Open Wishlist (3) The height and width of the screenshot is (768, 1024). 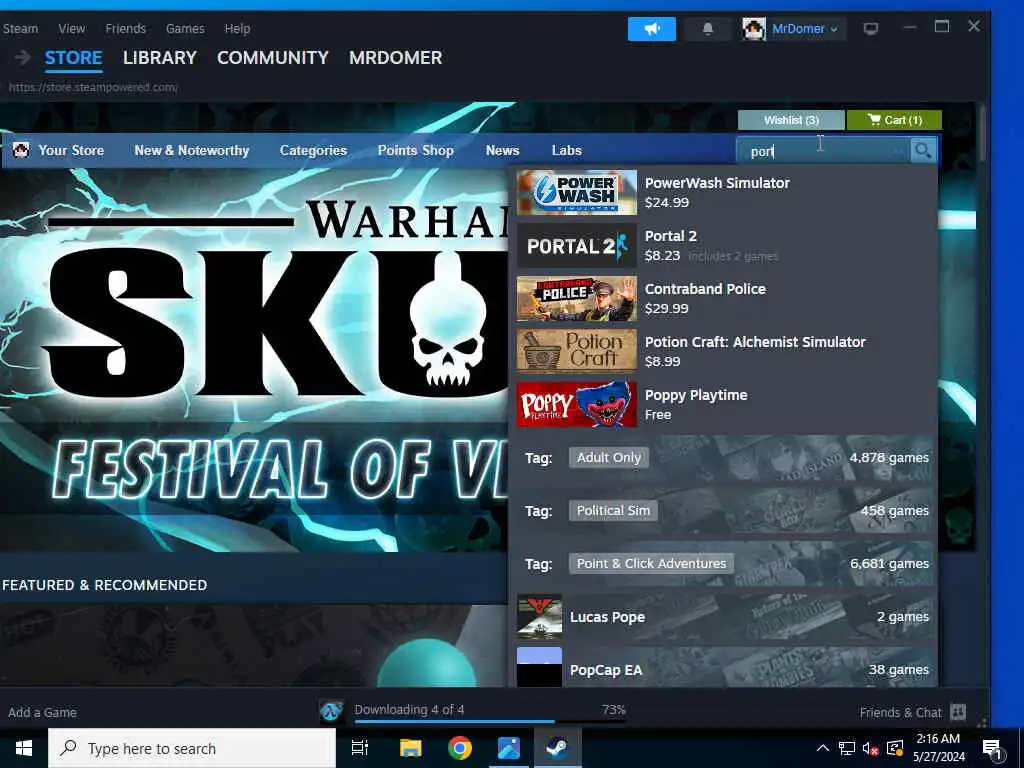pyautogui.click(x=791, y=120)
